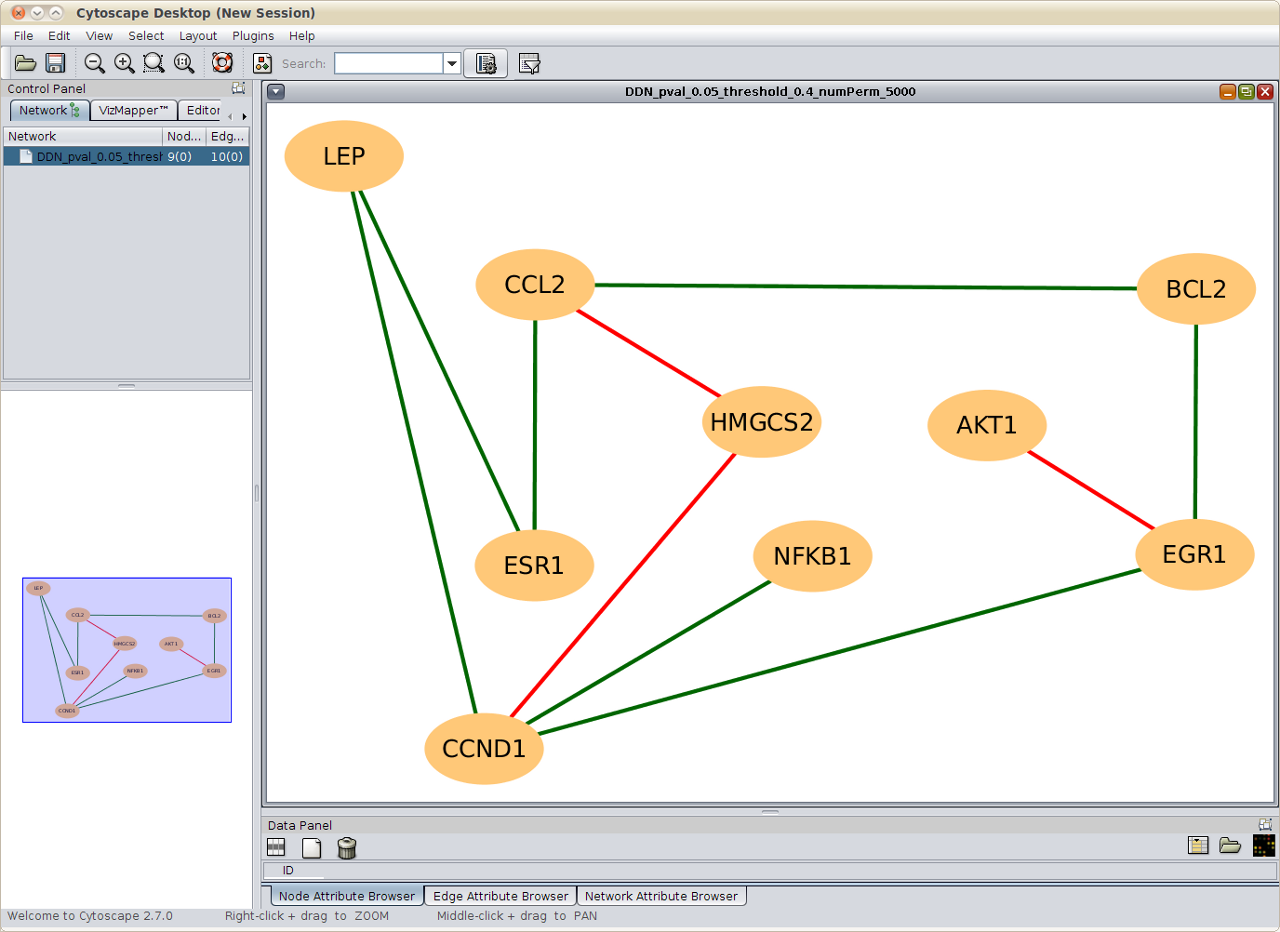
Task: Click the Save session floppy icon
Action: click(55, 63)
